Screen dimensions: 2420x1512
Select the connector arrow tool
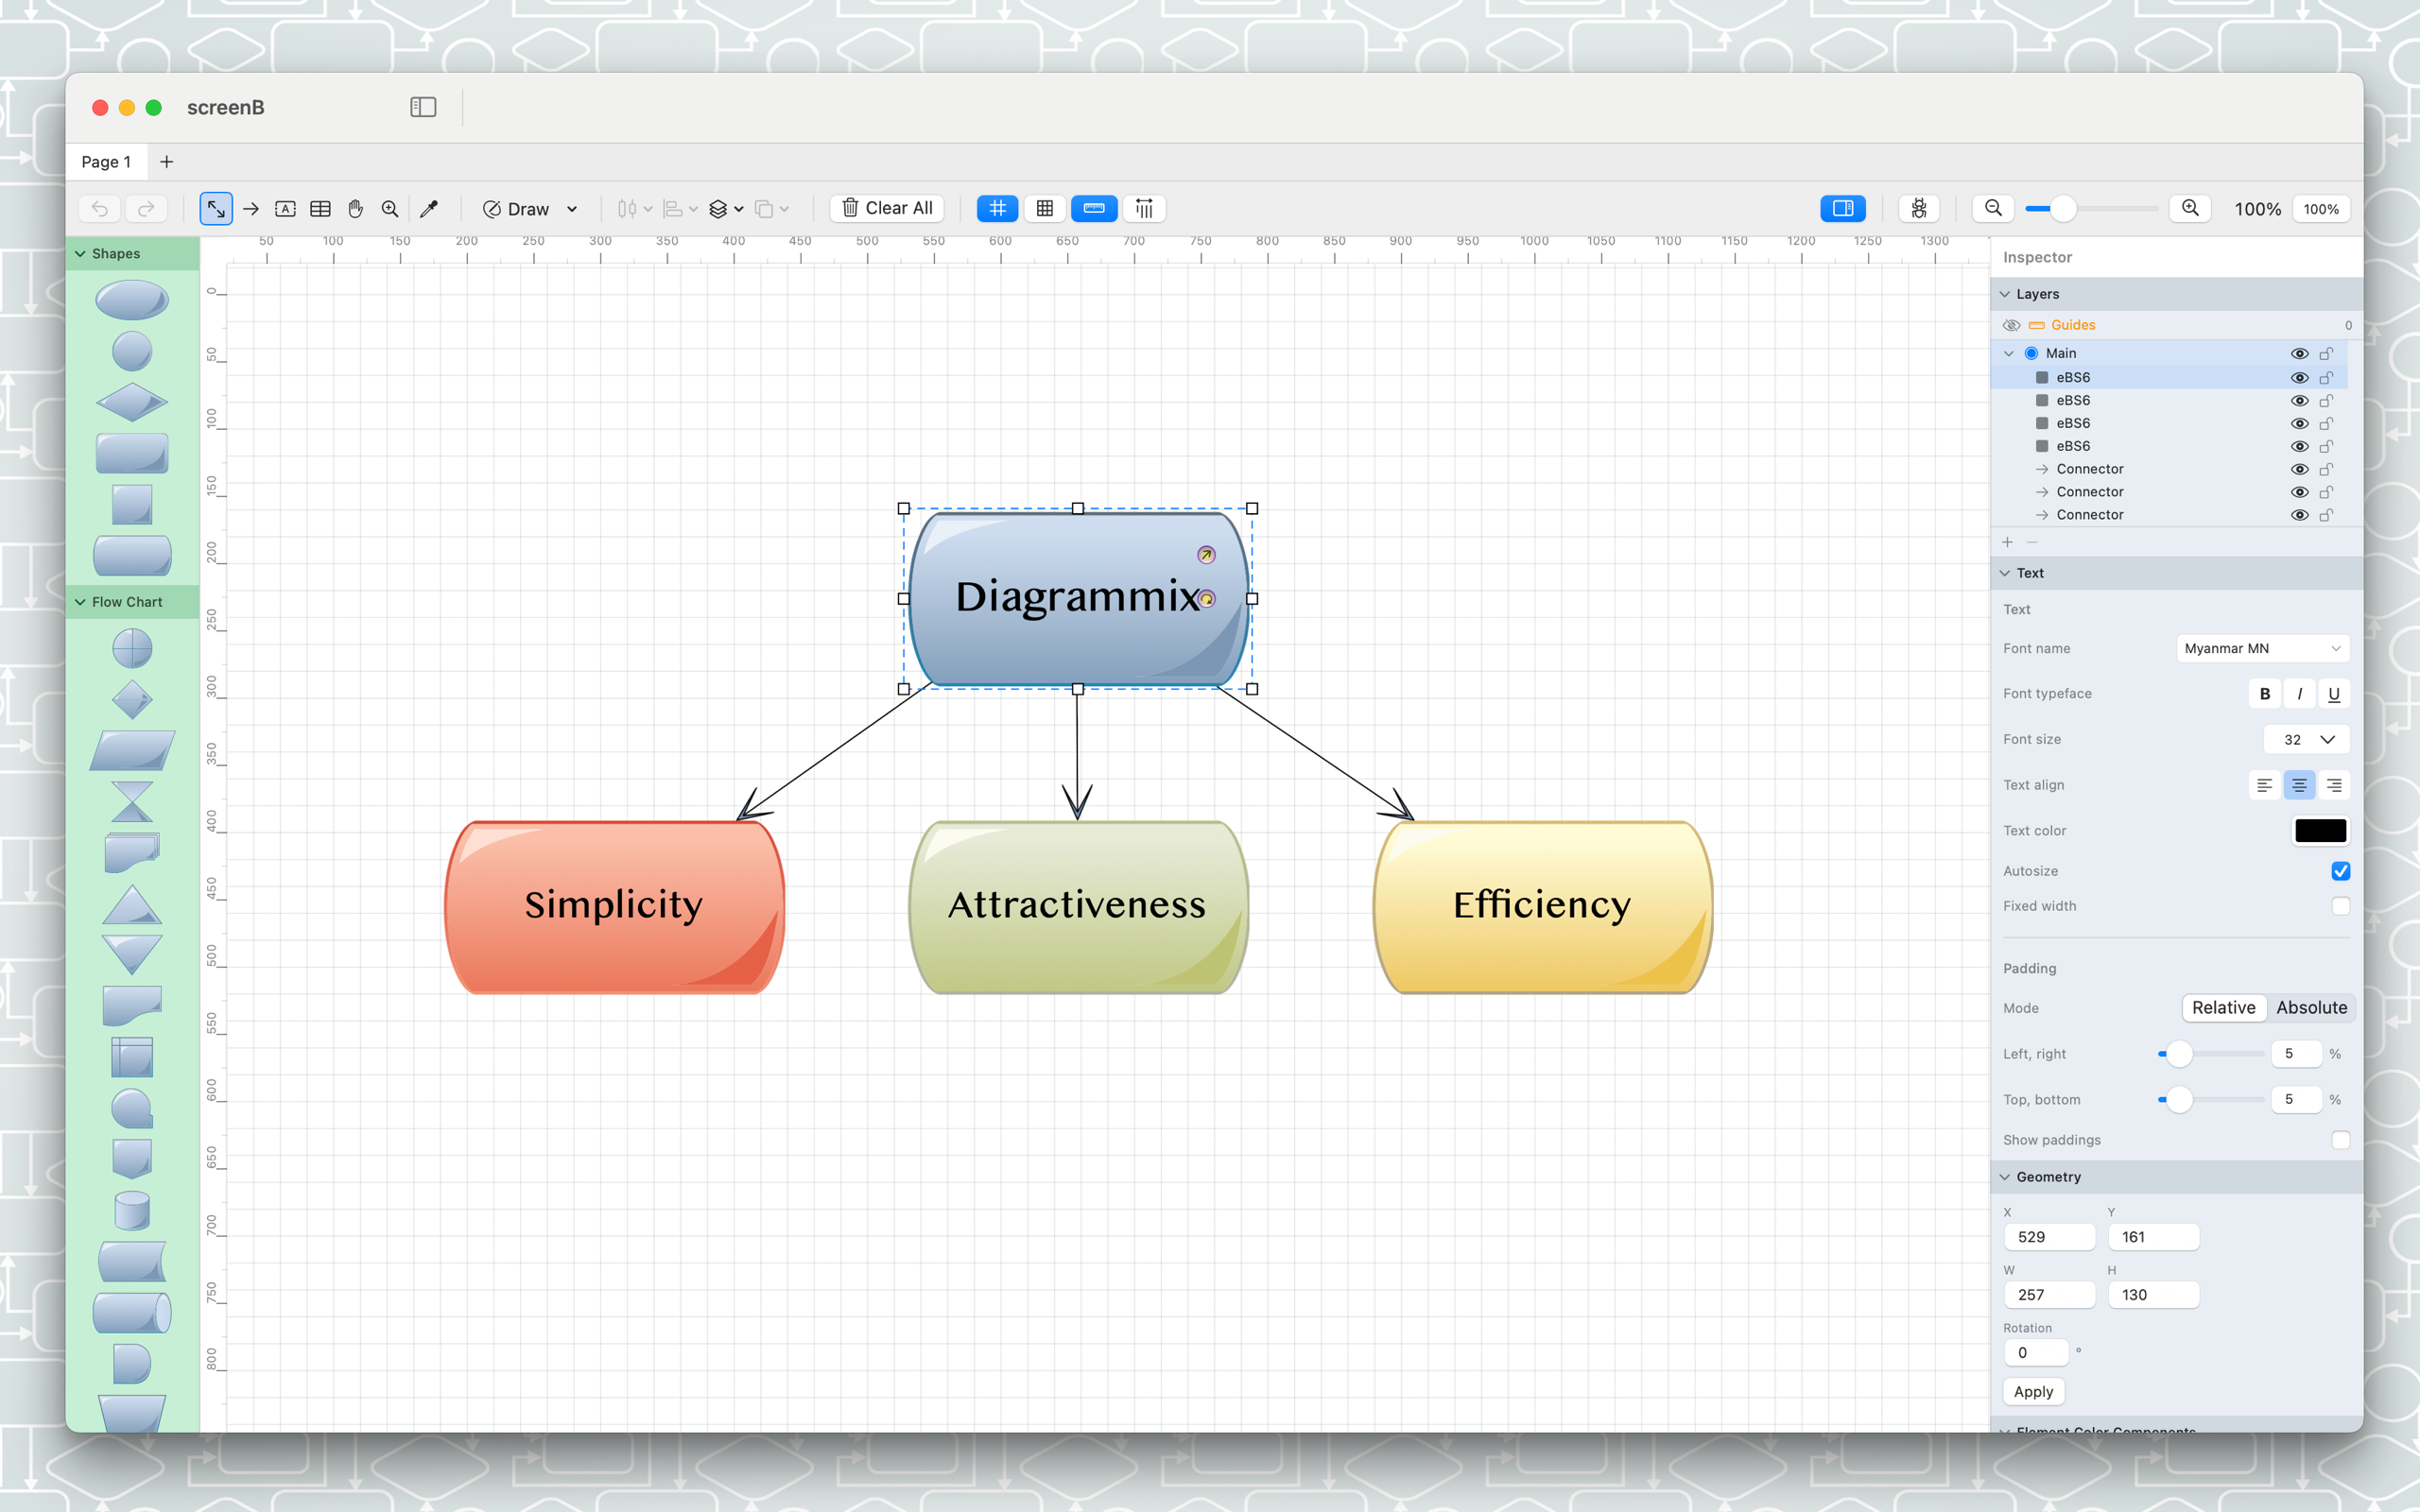[x=251, y=209]
